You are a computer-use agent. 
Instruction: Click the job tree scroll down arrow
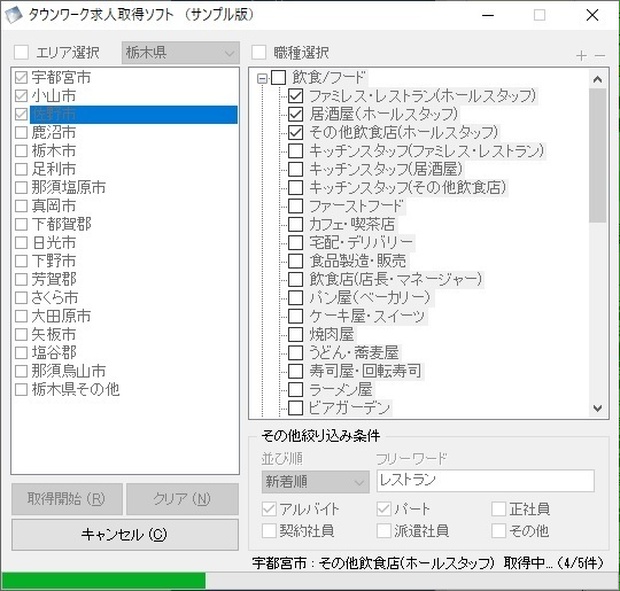pos(597,408)
